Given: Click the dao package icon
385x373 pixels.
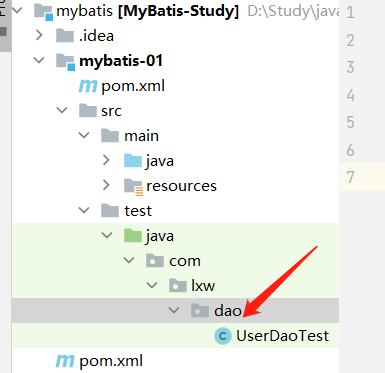Looking at the screenshot, I should [x=200, y=310].
